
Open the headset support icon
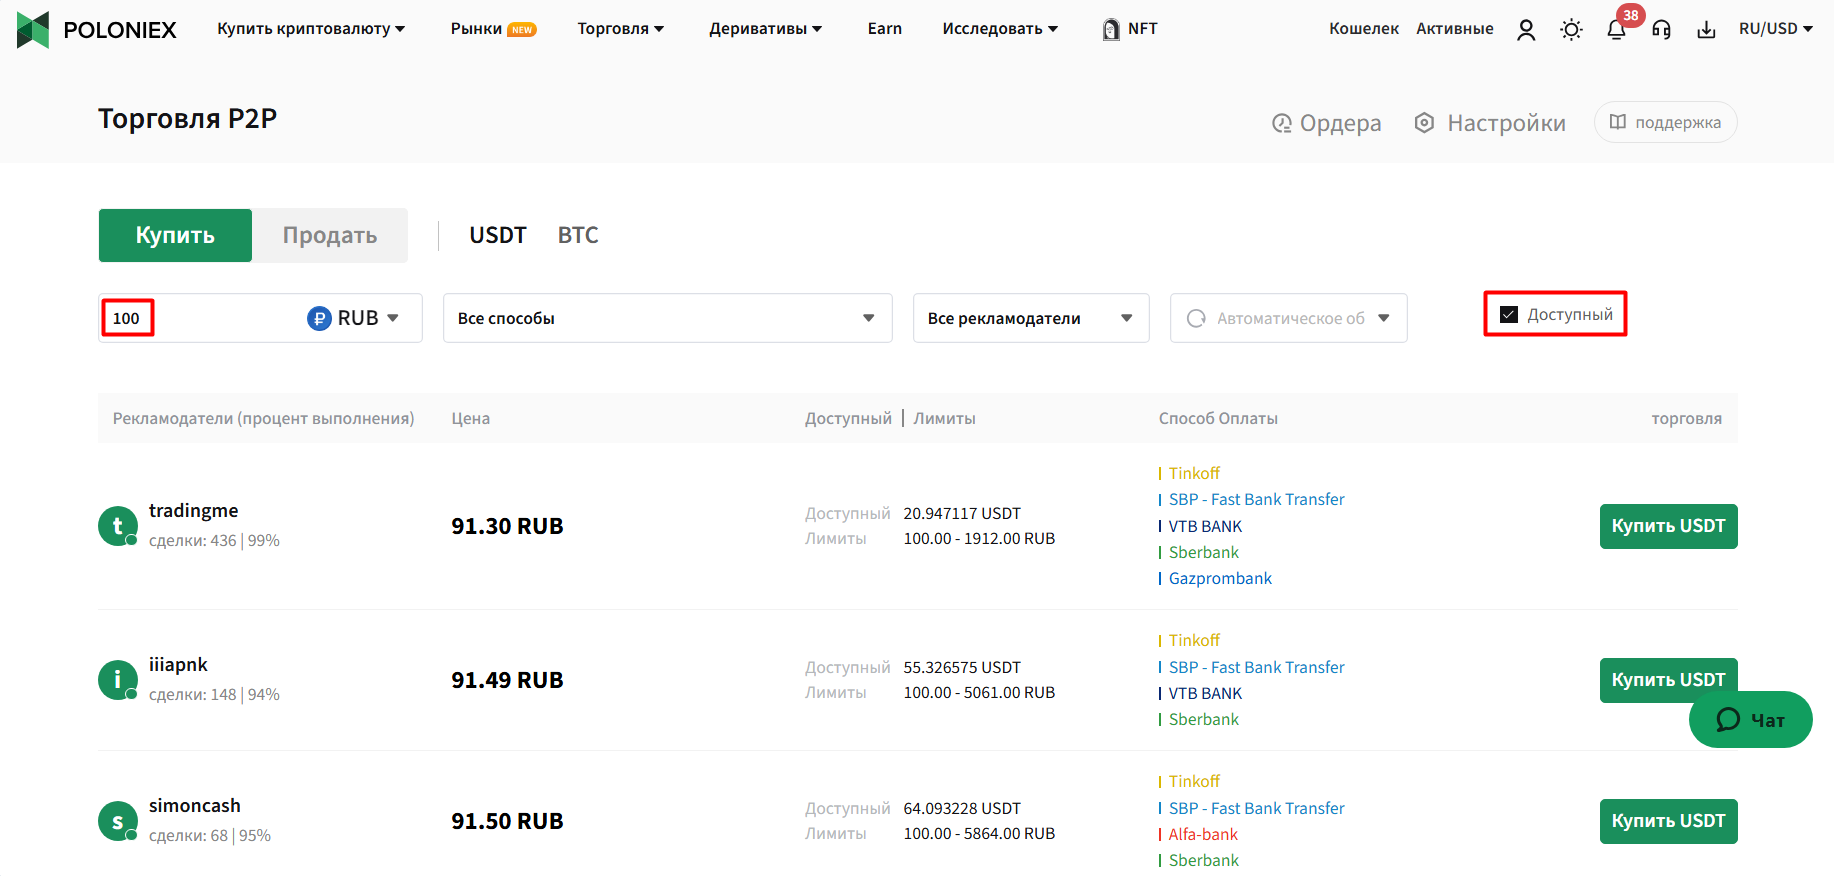point(1662,30)
